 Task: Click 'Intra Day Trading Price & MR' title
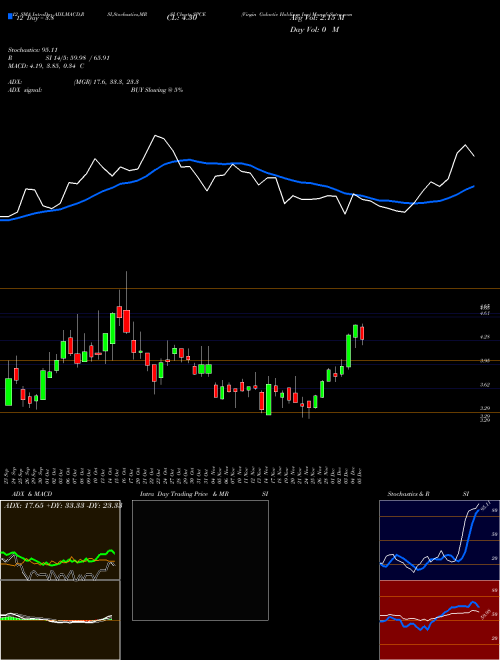click(184, 494)
